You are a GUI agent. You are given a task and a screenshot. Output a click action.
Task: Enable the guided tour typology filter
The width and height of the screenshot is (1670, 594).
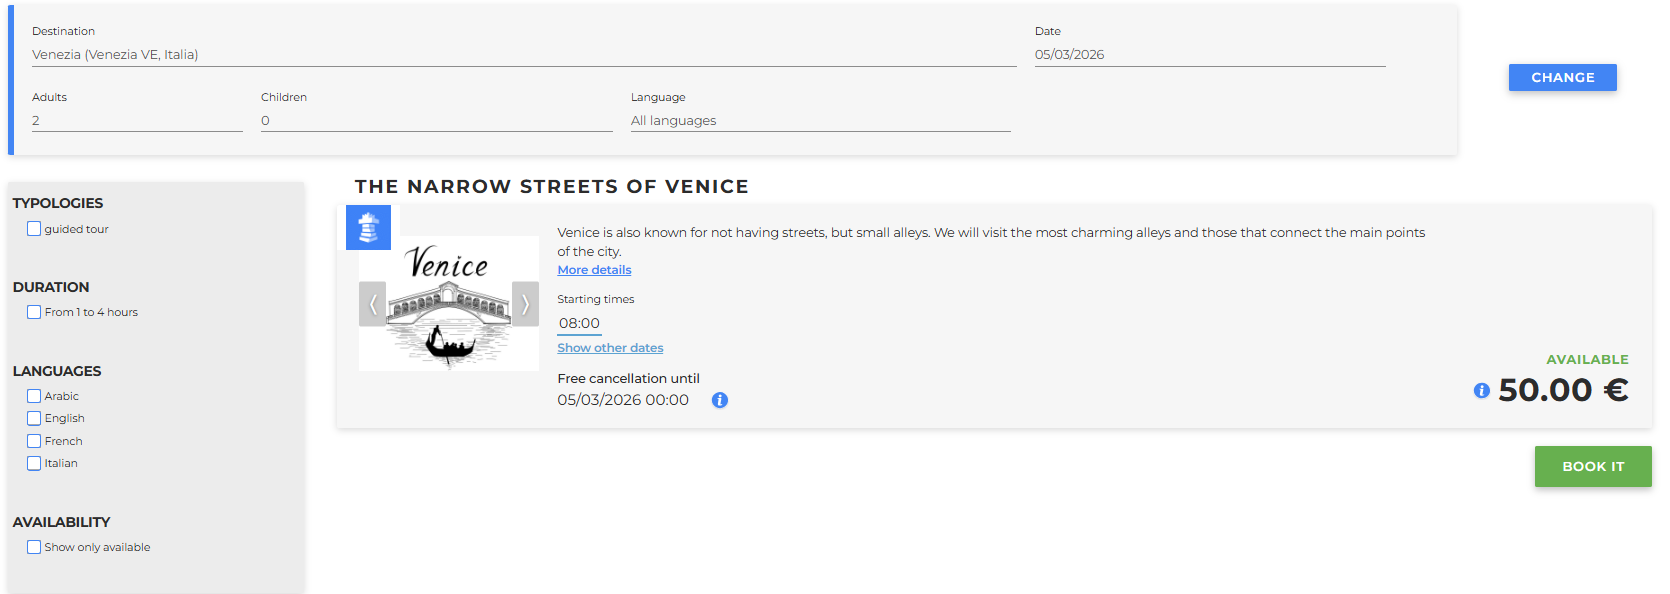point(34,229)
